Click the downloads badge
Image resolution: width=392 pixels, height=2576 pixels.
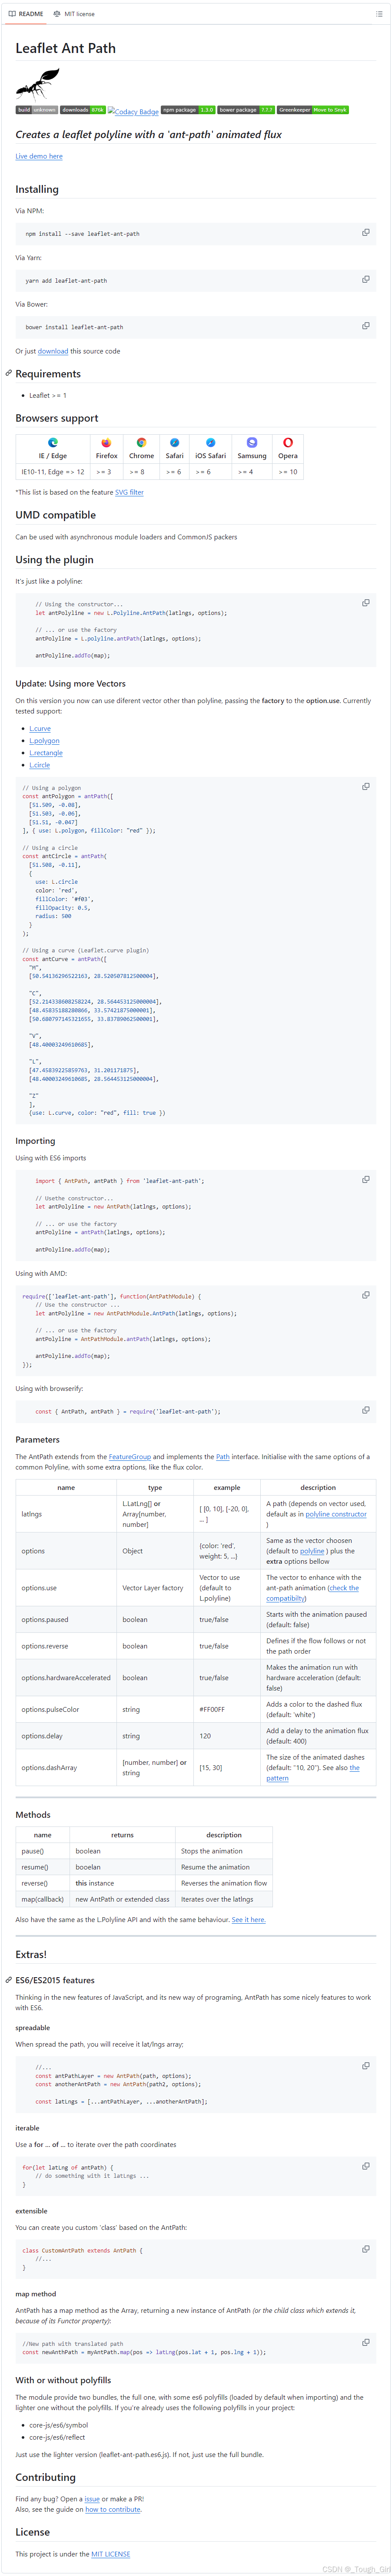click(x=83, y=110)
